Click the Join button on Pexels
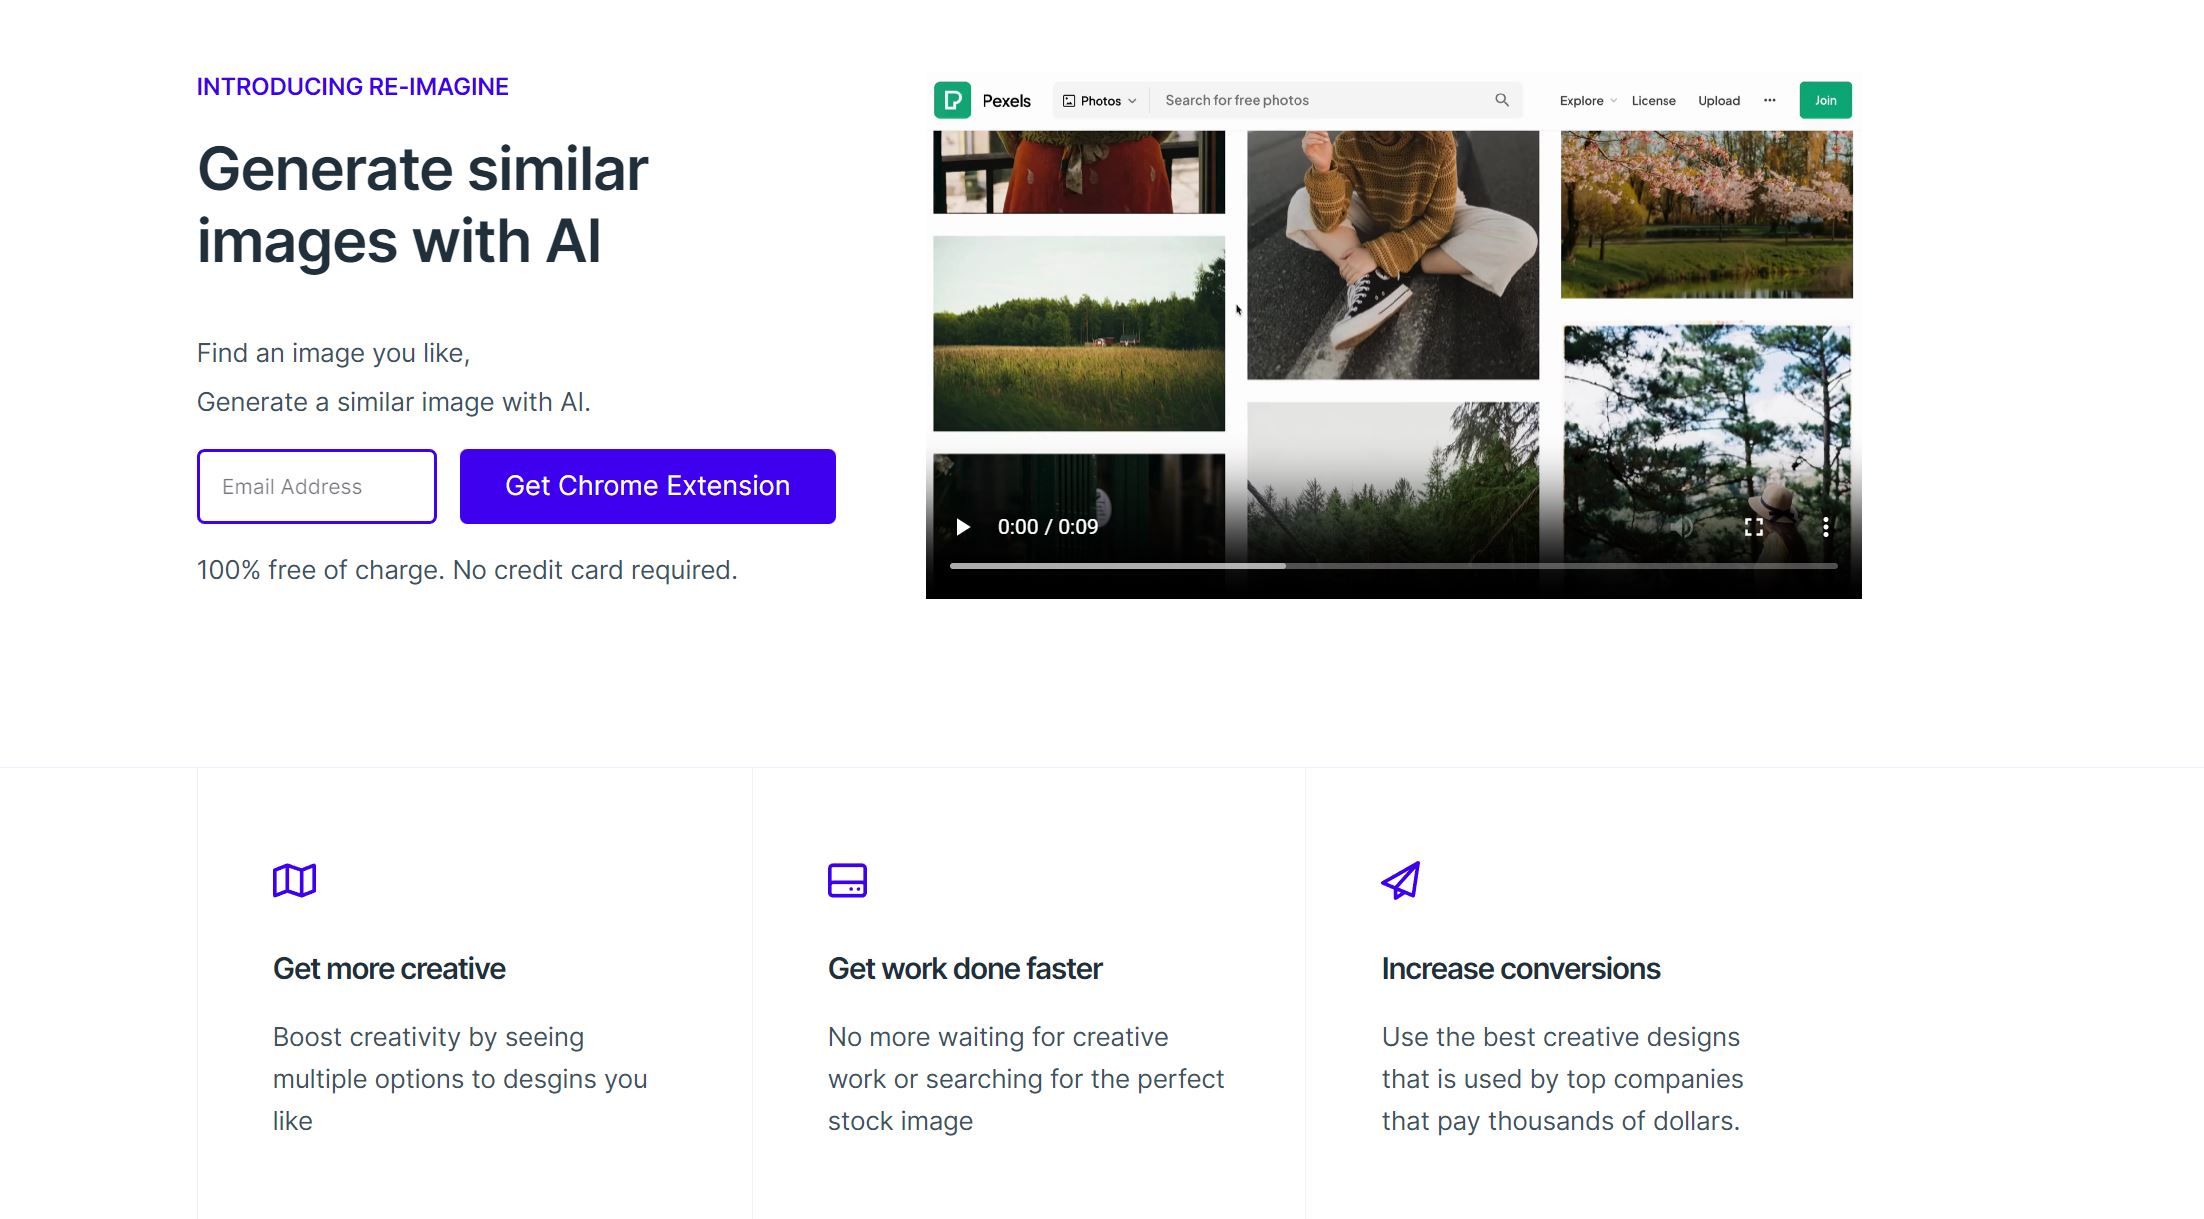Screen dimensions: 2204x1219 pyautogui.click(x=1823, y=99)
